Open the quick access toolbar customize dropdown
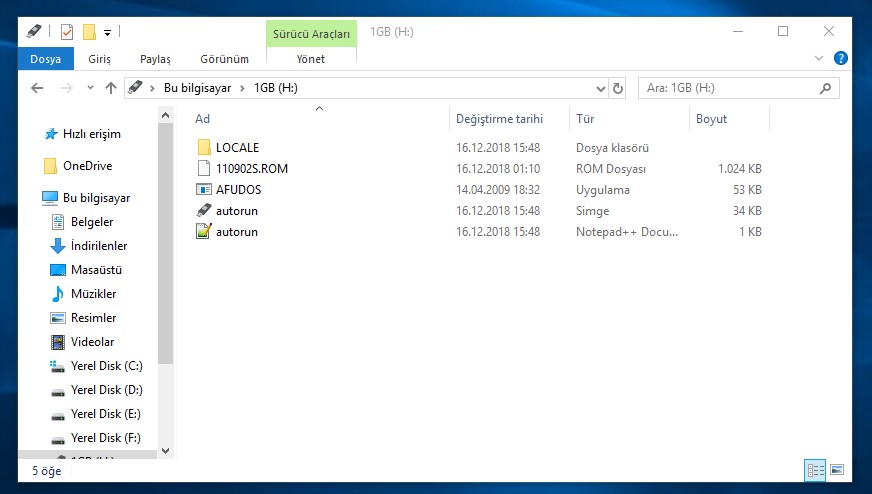 click(x=107, y=33)
